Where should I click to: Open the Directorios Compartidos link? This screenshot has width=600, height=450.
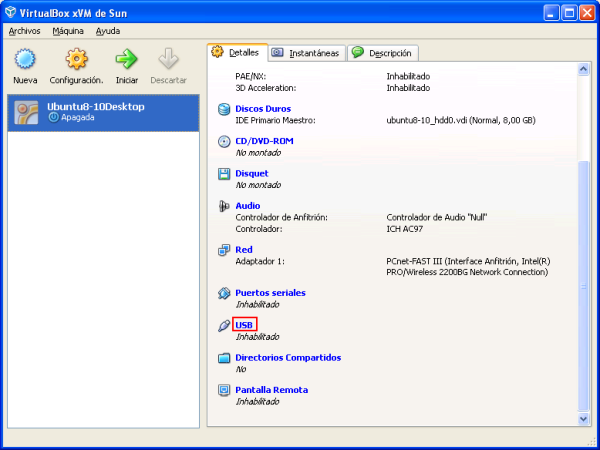coord(288,357)
